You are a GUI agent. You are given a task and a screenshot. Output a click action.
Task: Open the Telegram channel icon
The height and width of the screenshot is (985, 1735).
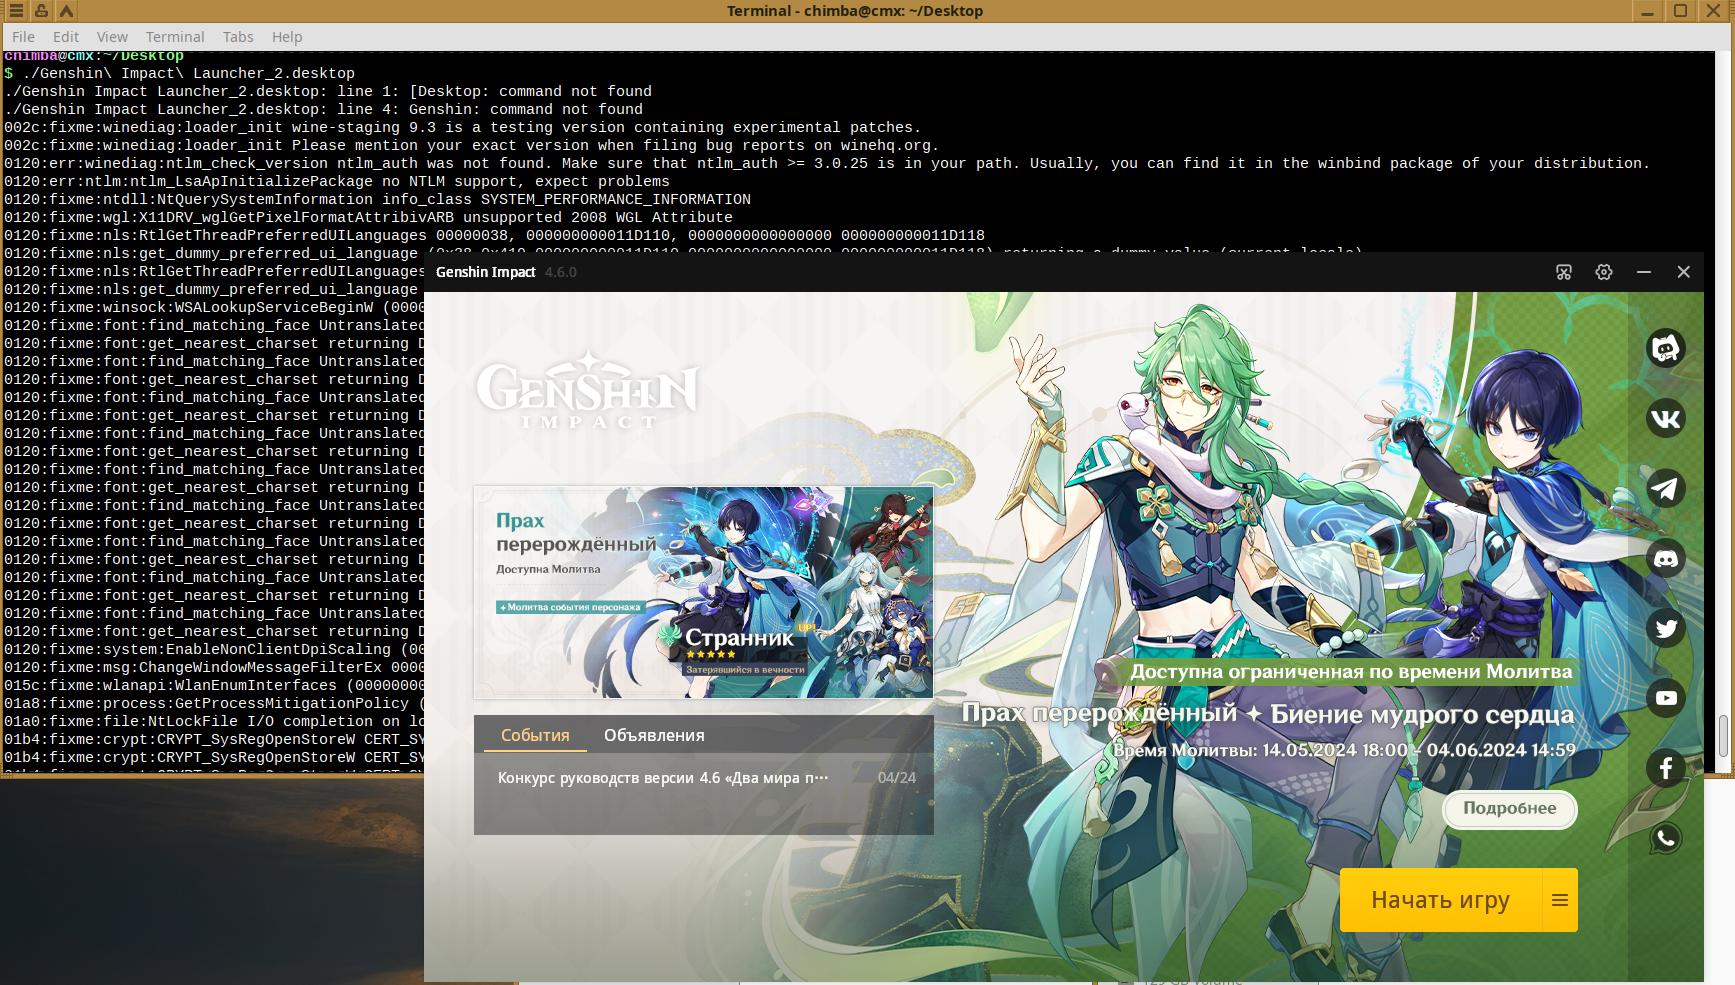(x=1665, y=488)
